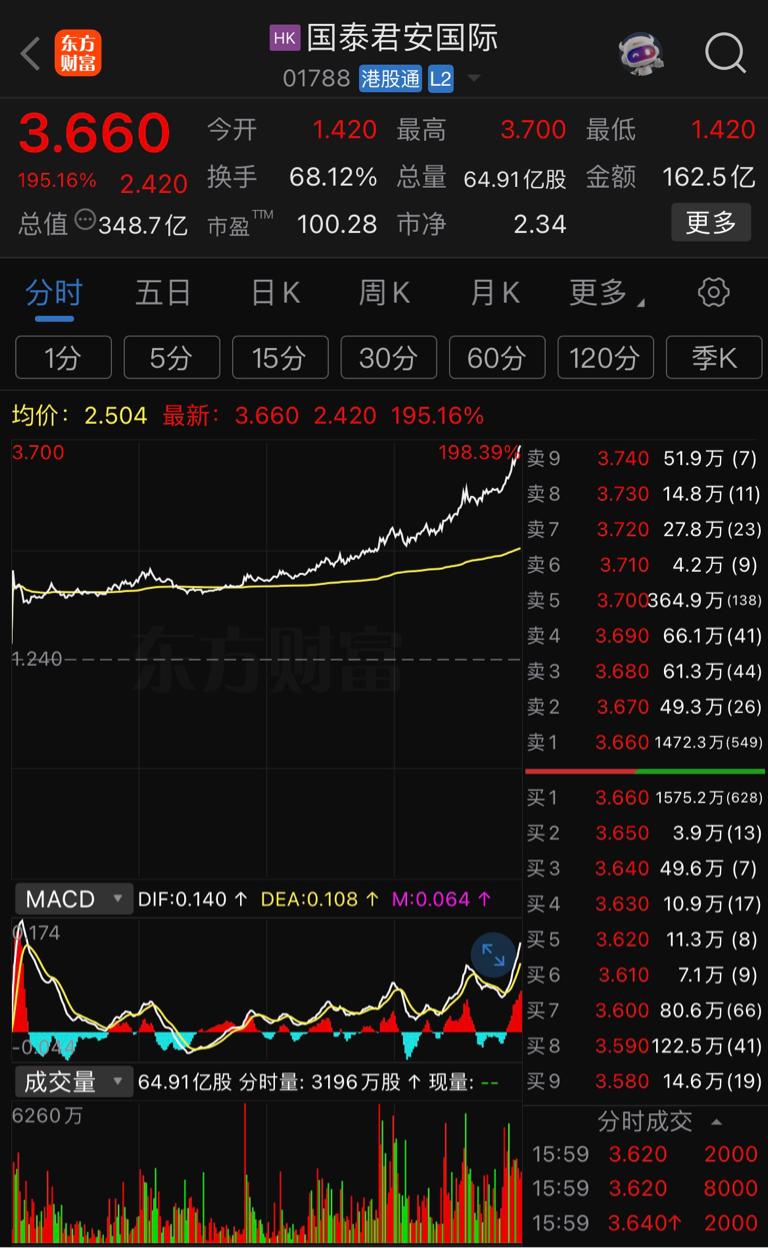Tap the HK market badge
Viewport: 768px width, 1248px height.
pyautogui.click(x=285, y=38)
